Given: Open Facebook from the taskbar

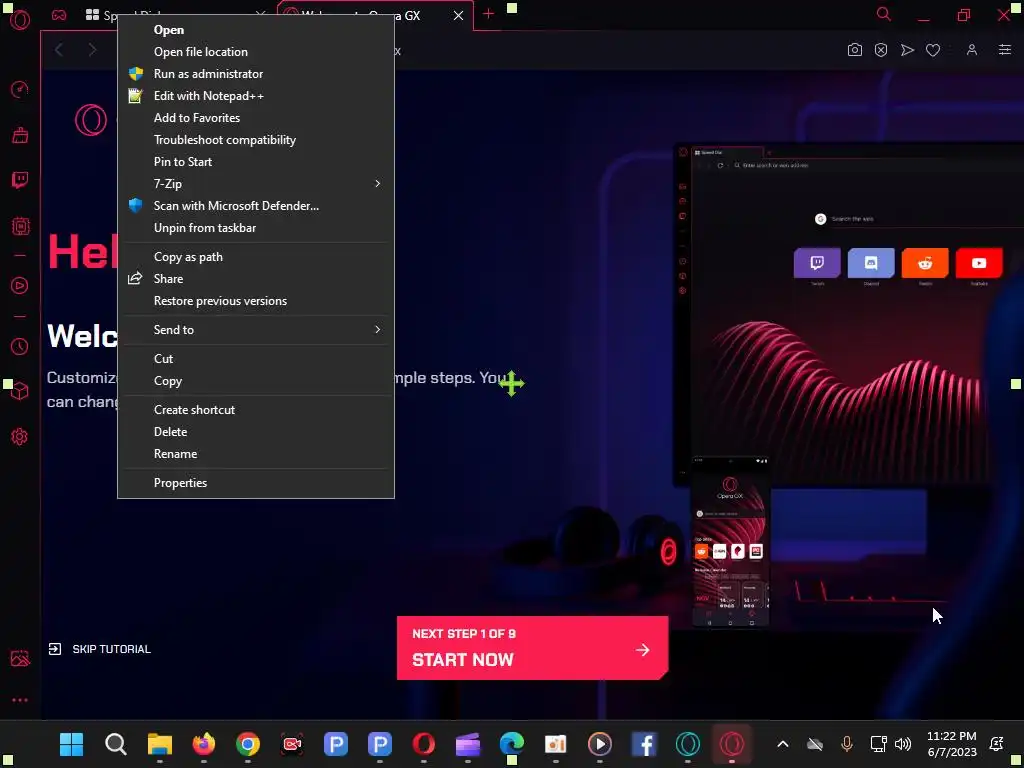Looking at the screenshot, I should pos(644,744).
